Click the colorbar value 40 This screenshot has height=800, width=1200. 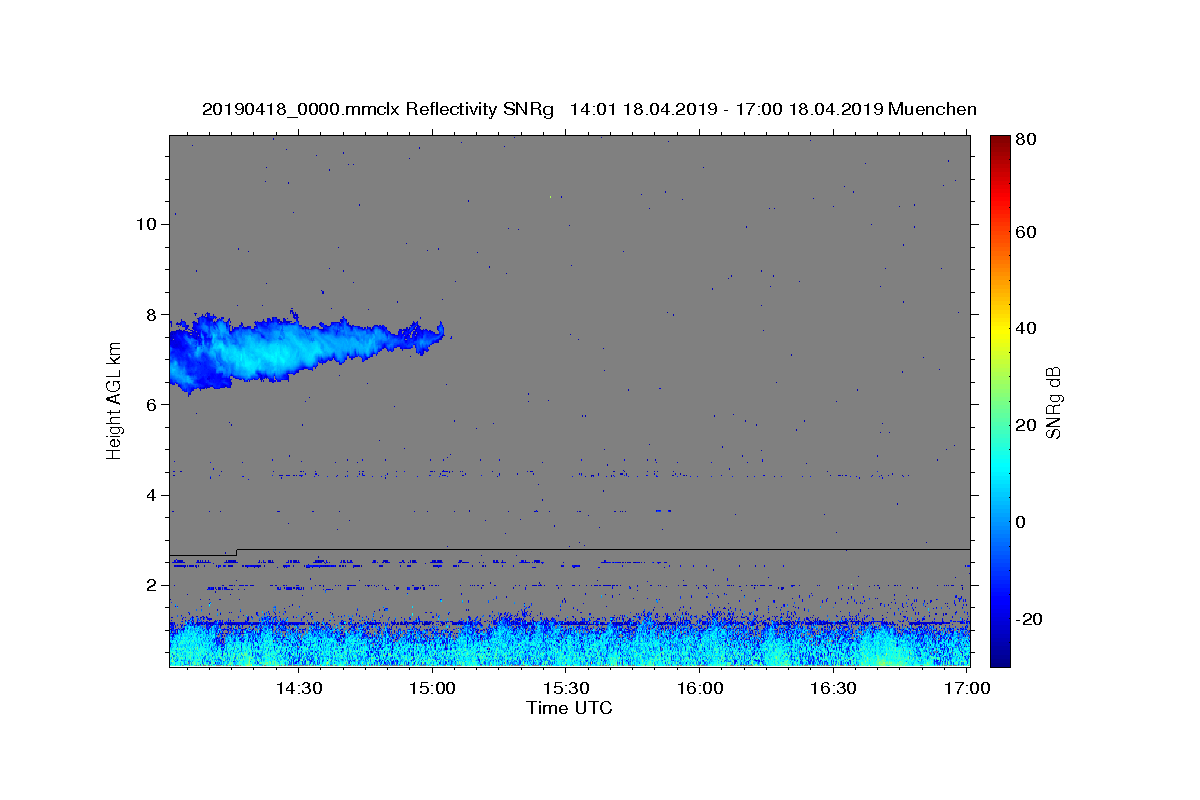[x=1025, y=329]
